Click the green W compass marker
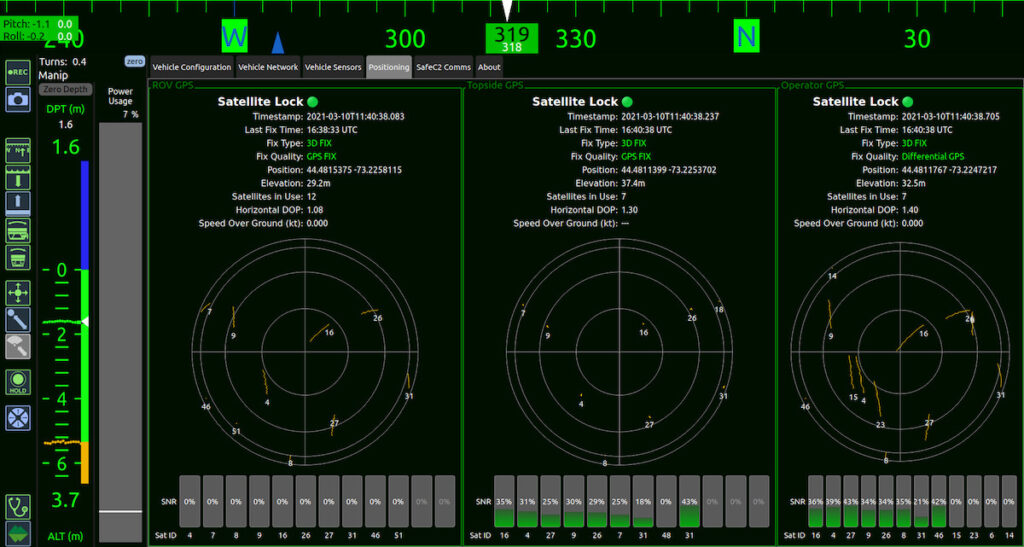The width and height of the screenshot is (1024, 547). (x=234, y=36)
